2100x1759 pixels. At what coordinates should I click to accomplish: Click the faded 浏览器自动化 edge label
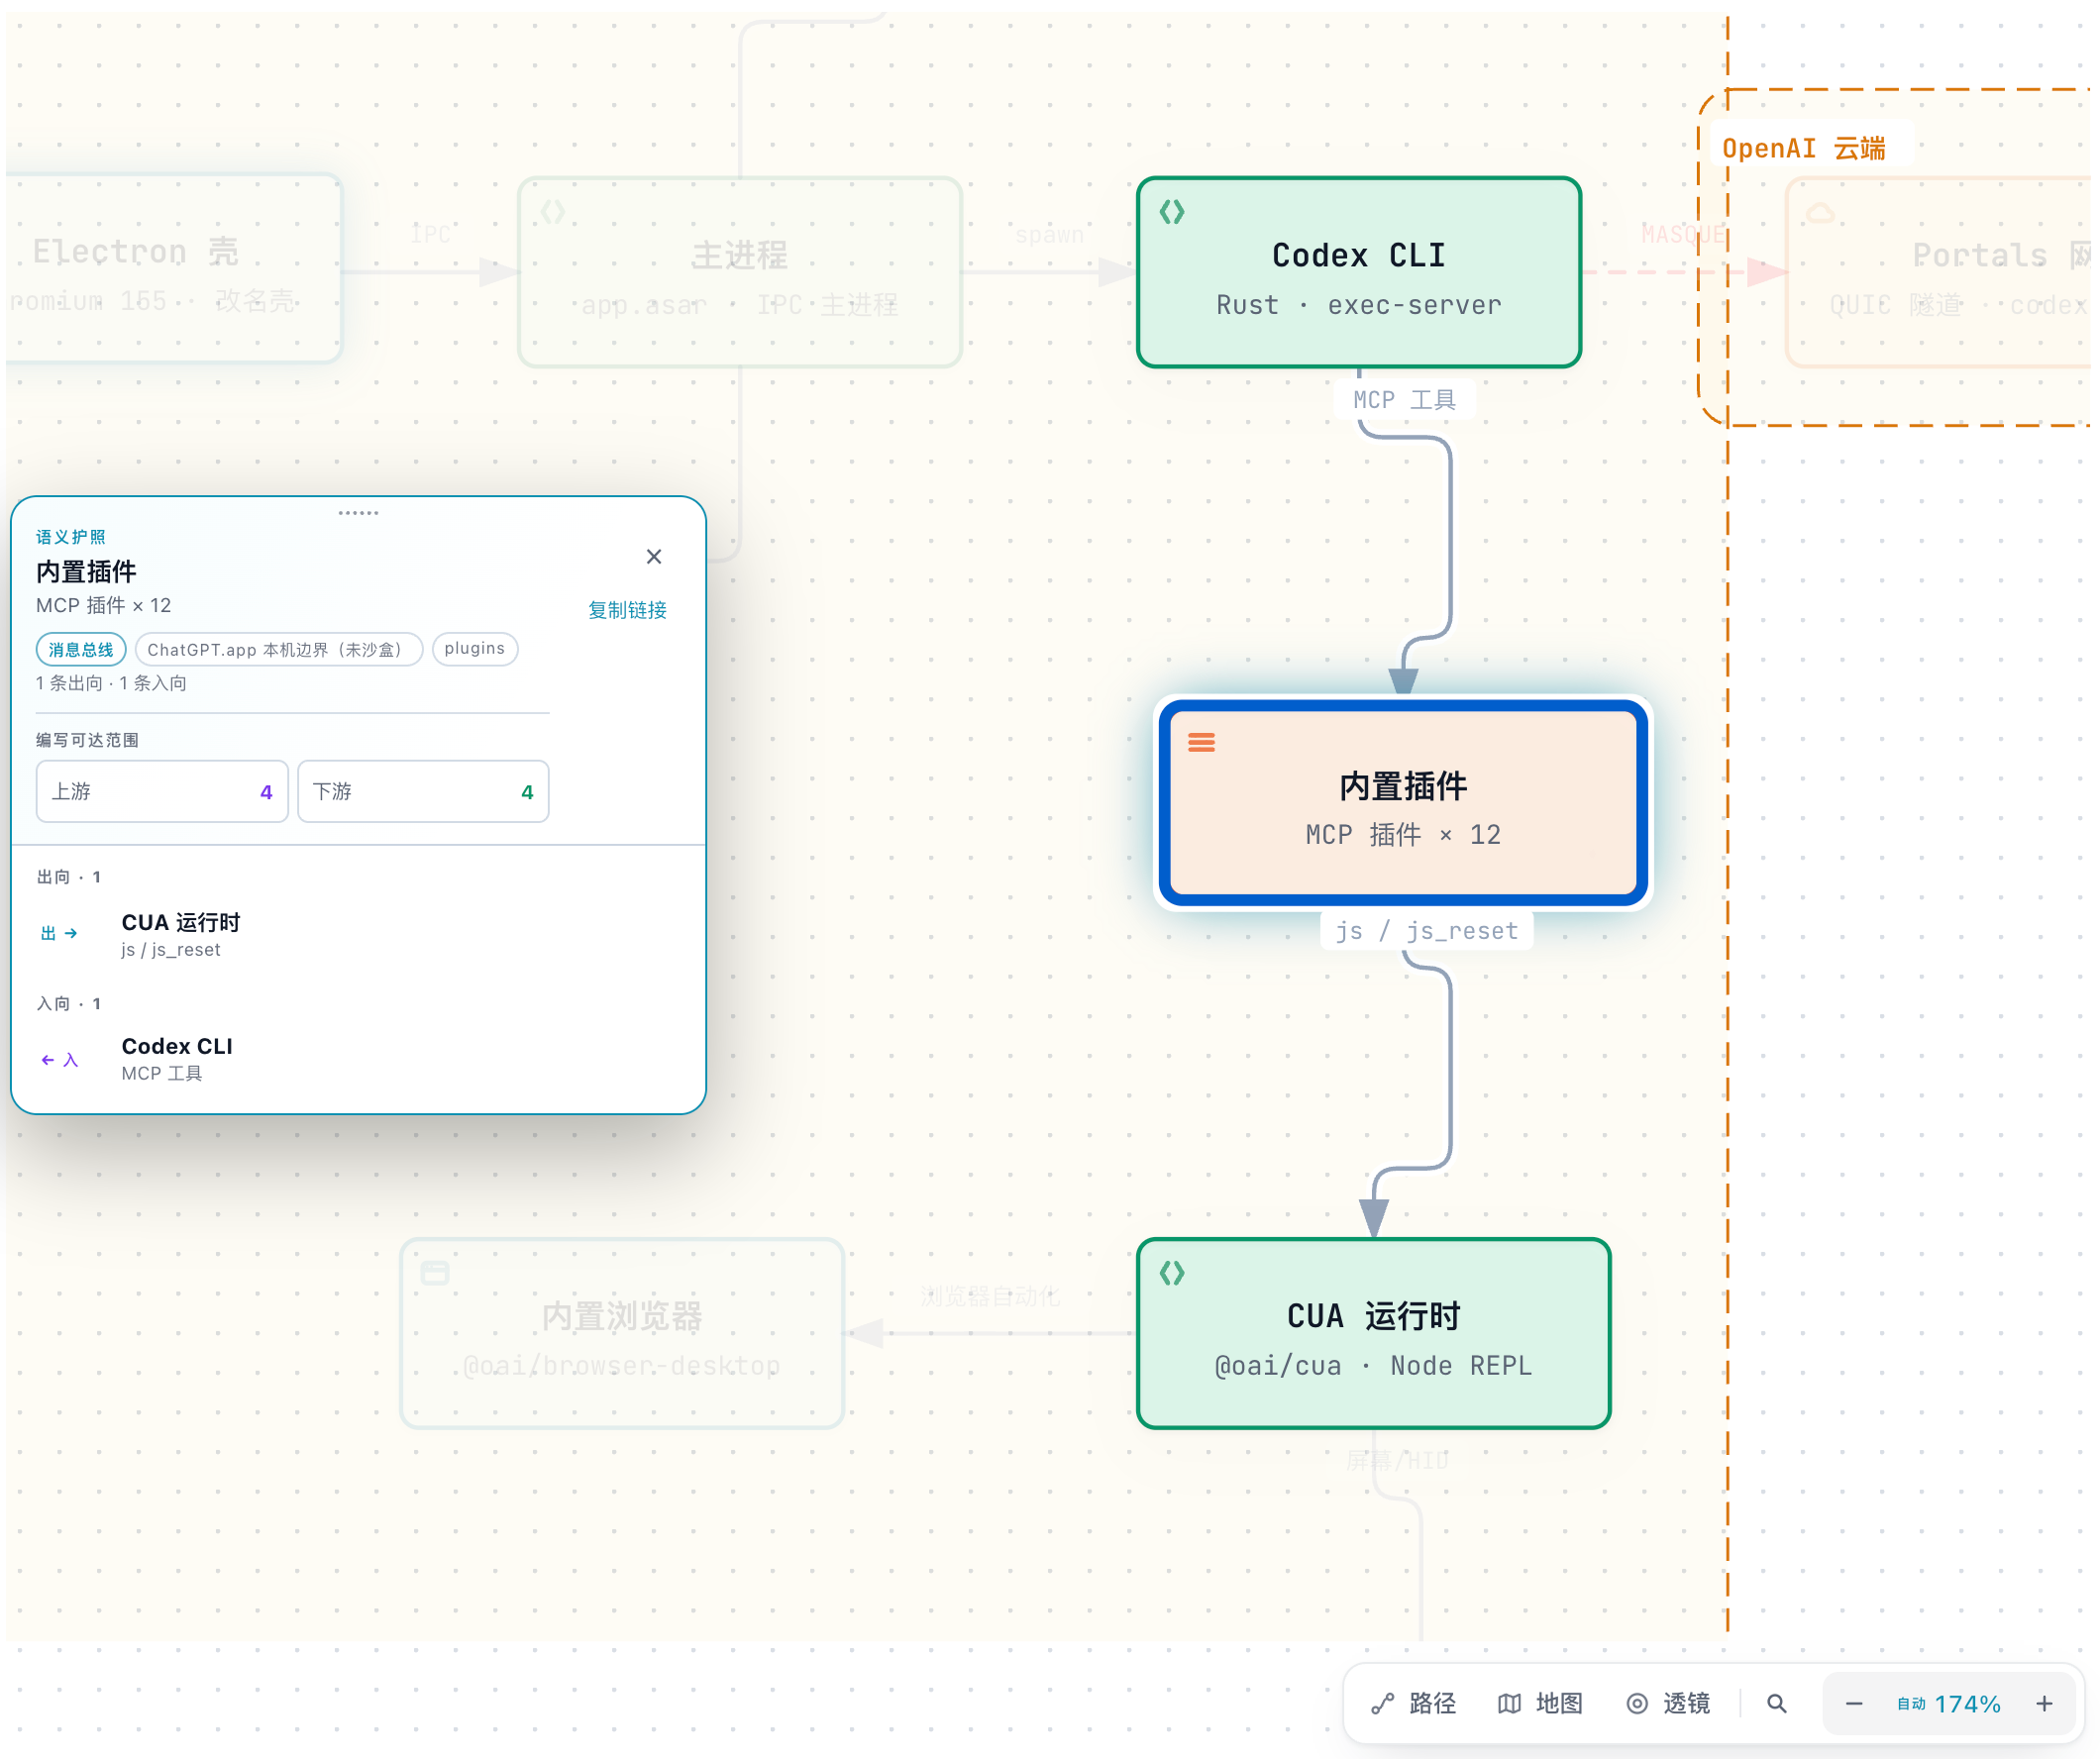point(990,1297)
